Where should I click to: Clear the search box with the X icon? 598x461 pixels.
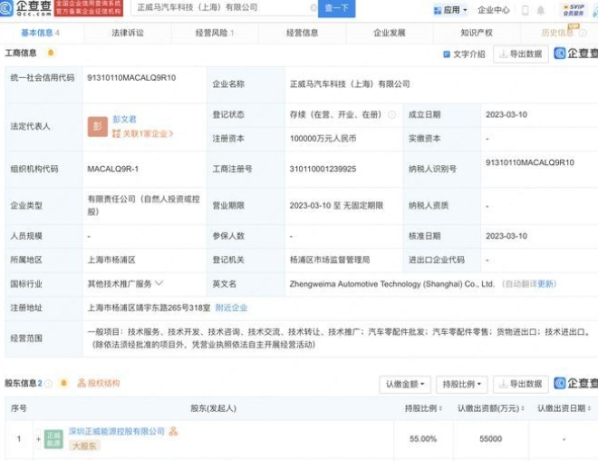[x=313, y=8]
